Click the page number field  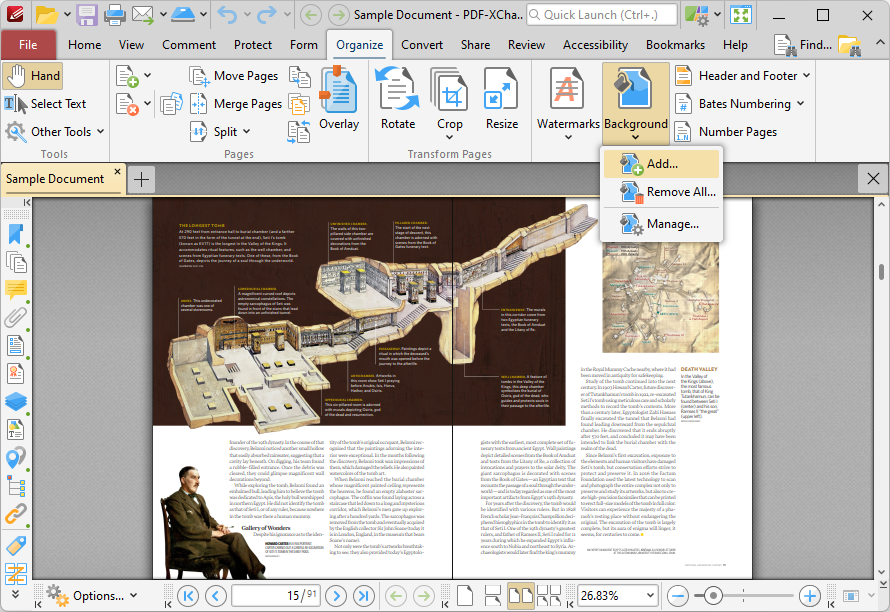click(276, 596)
